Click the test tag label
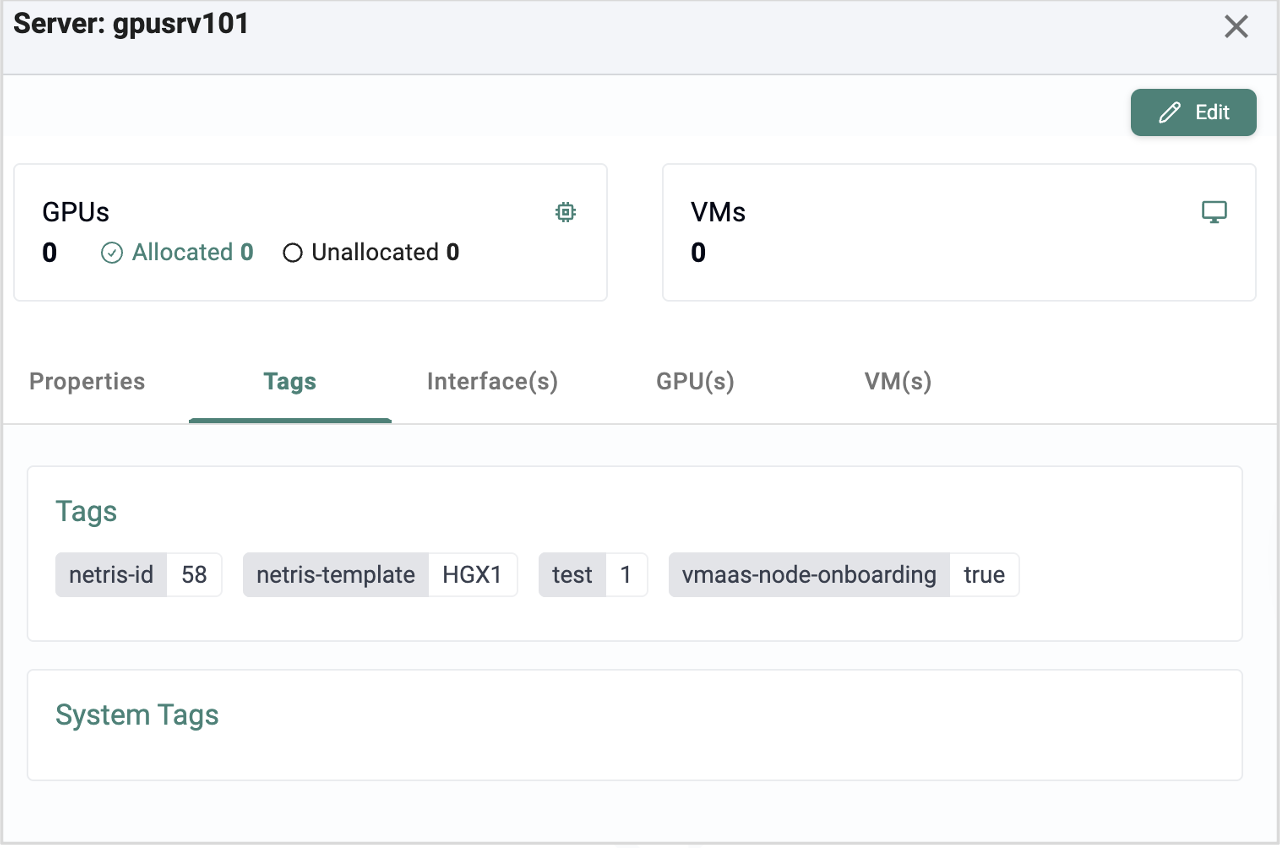The width and height of the screenshot is (1282, 848). click(x=572, y=575)
